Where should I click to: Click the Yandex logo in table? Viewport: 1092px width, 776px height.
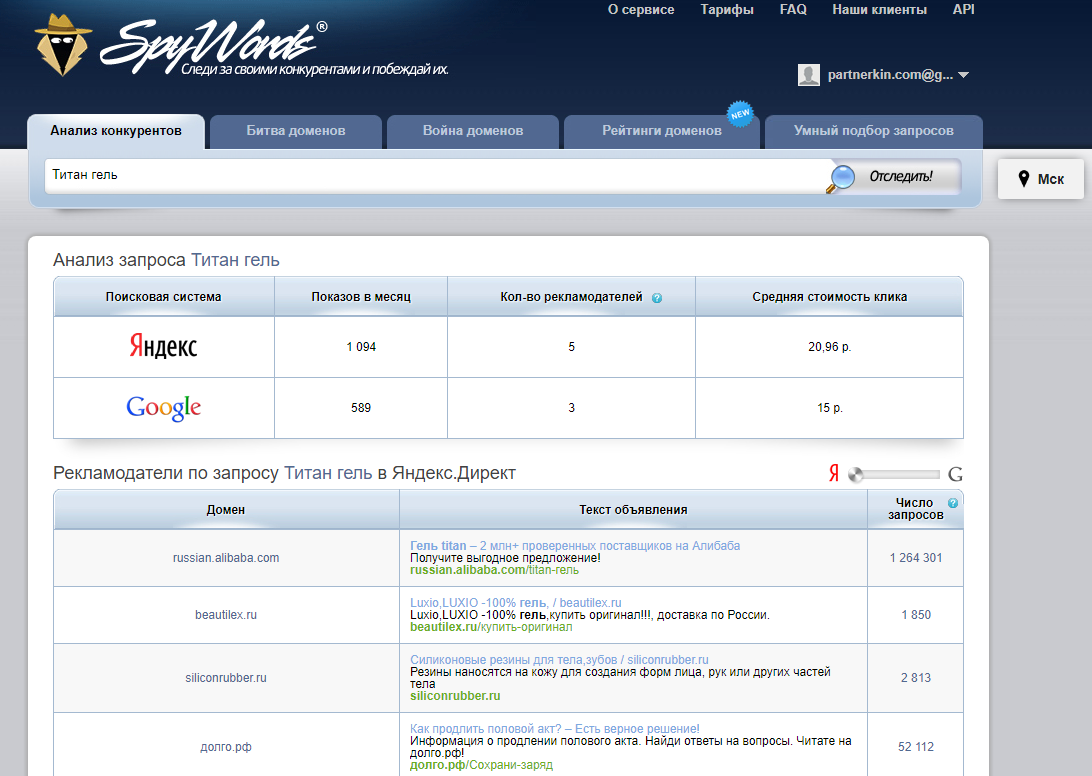(163, 347)
